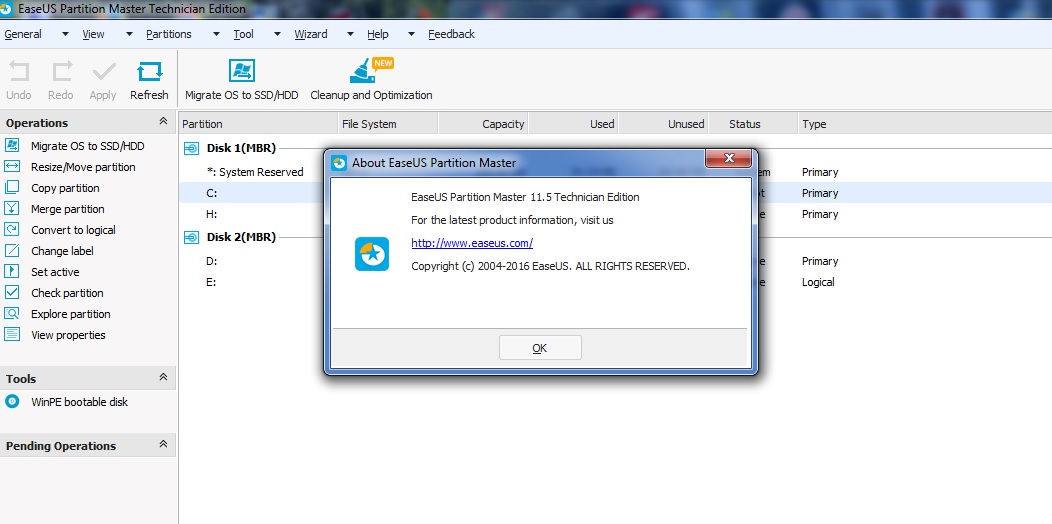Open the Partitions menu
The width and height of the screenshot is (1052, 524).
(168, 34)
